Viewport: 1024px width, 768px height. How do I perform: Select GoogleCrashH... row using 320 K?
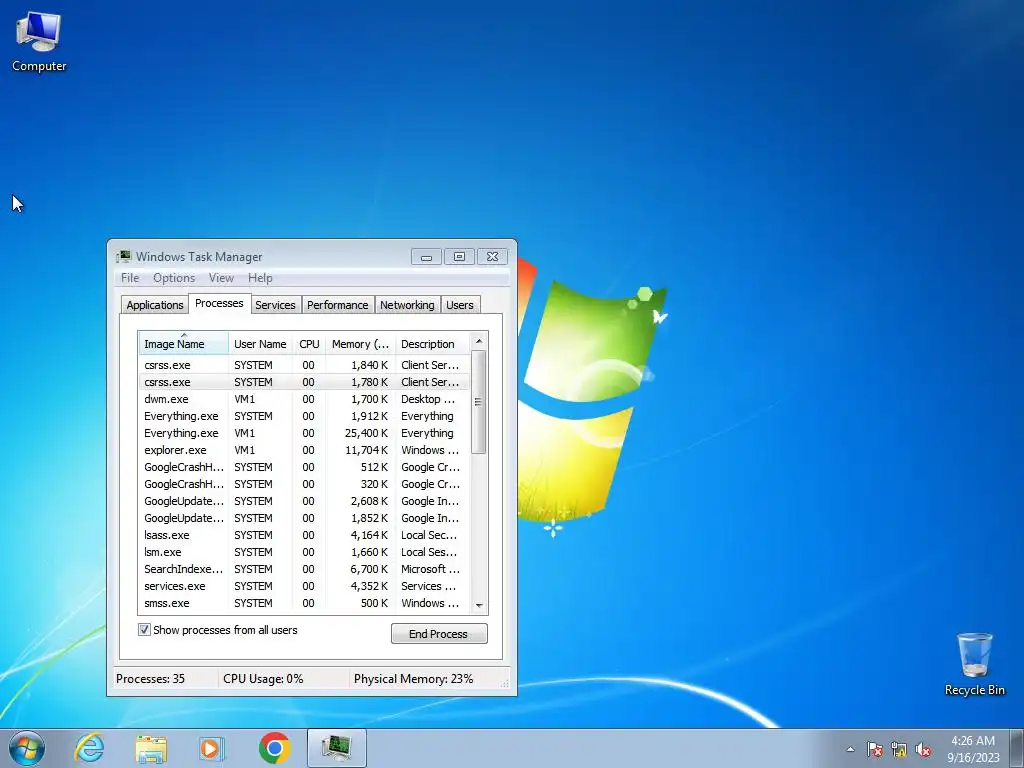pos(304,484)
